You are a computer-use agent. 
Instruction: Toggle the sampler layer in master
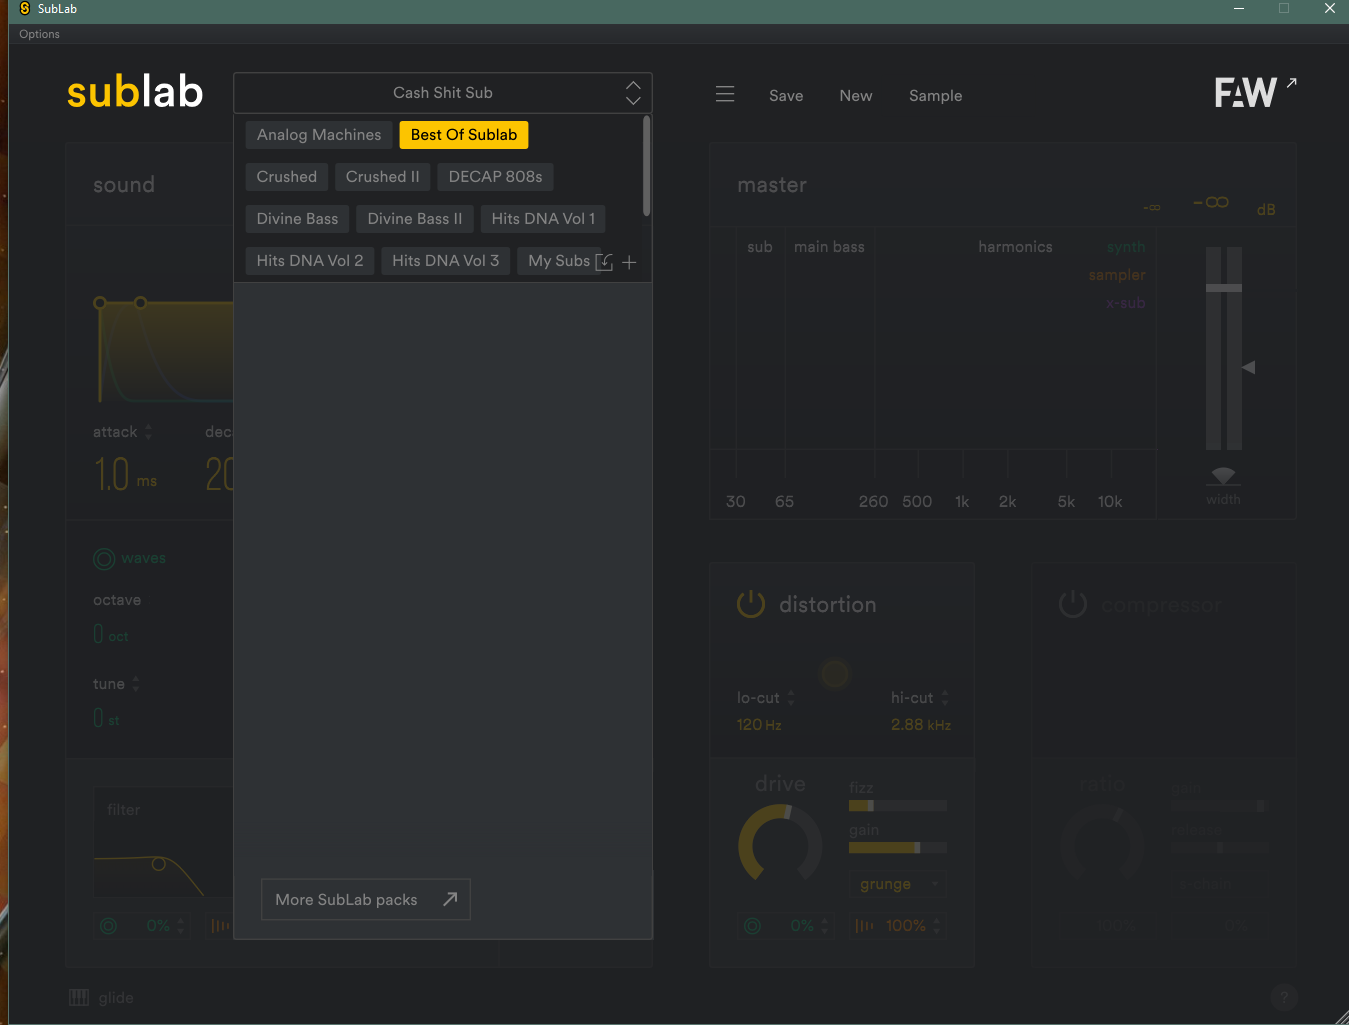point(1117,275)
